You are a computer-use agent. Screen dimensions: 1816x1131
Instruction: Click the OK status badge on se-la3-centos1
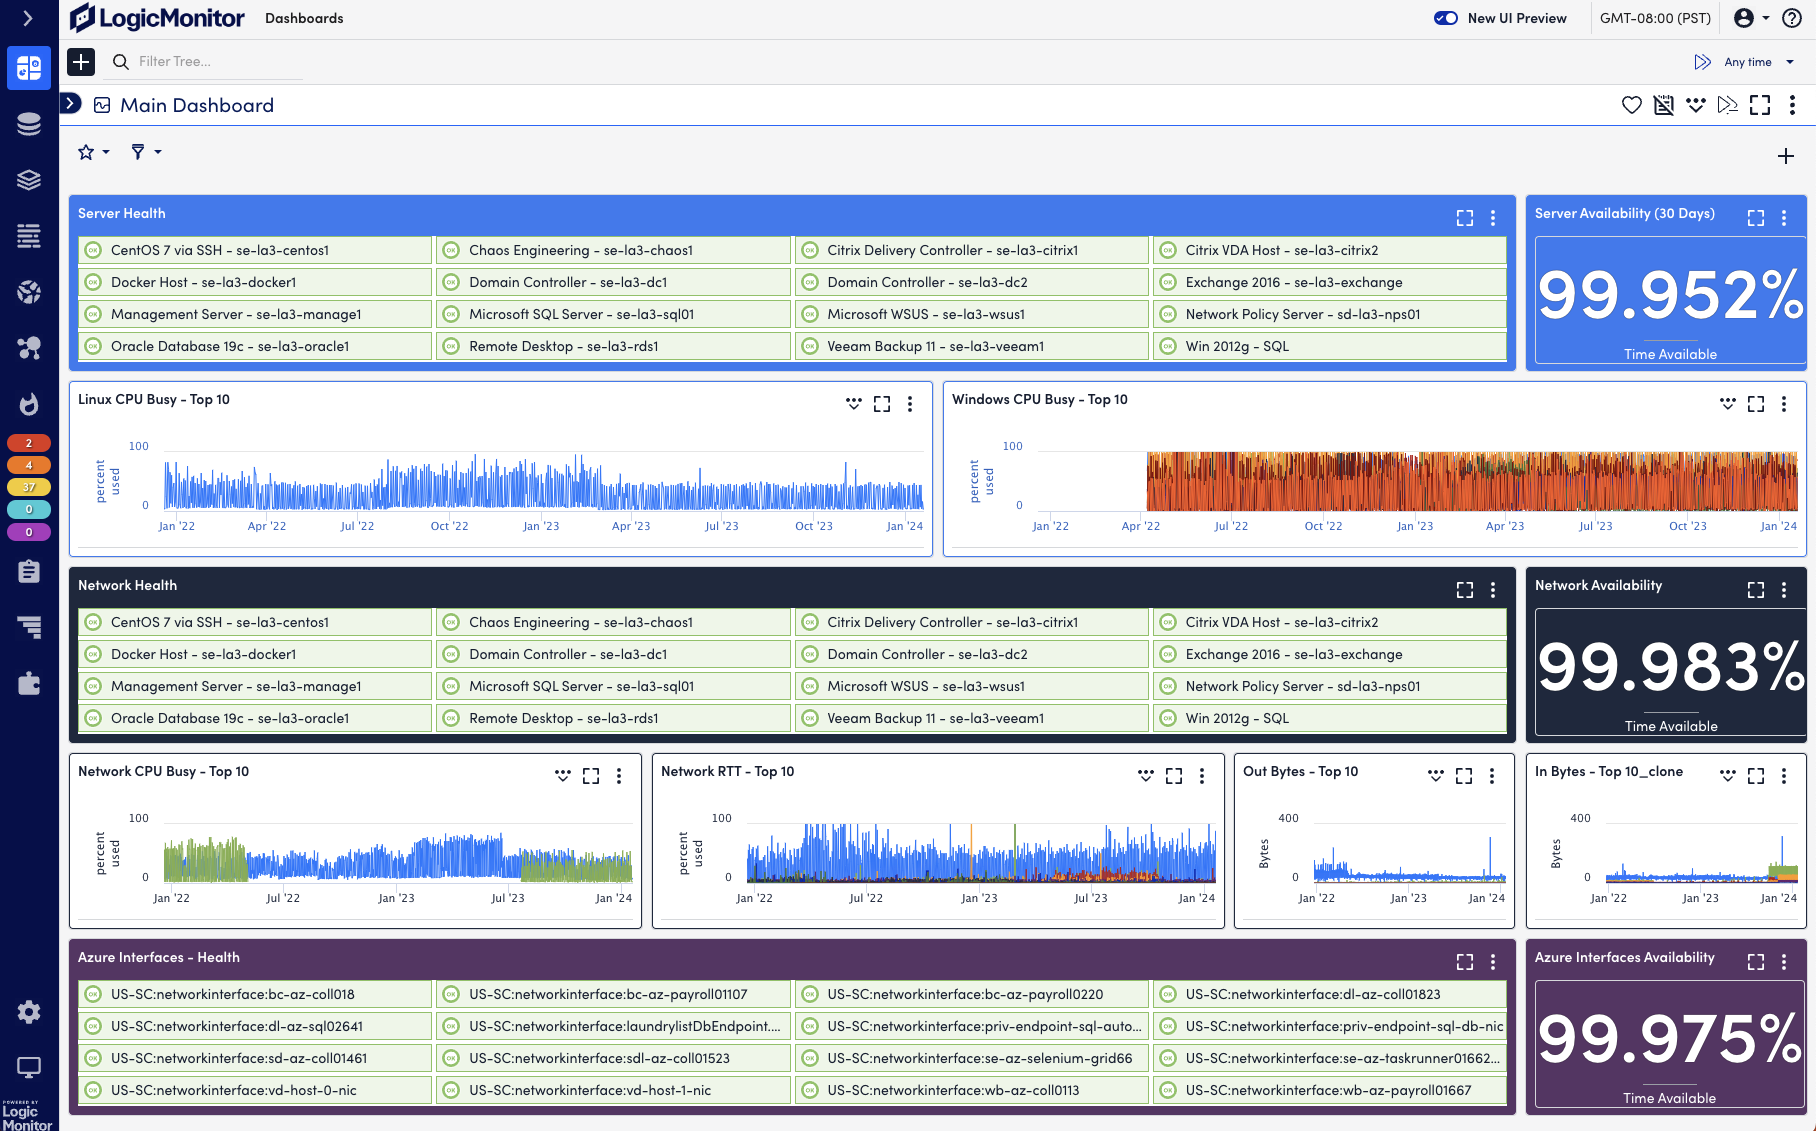pos(94,250)
